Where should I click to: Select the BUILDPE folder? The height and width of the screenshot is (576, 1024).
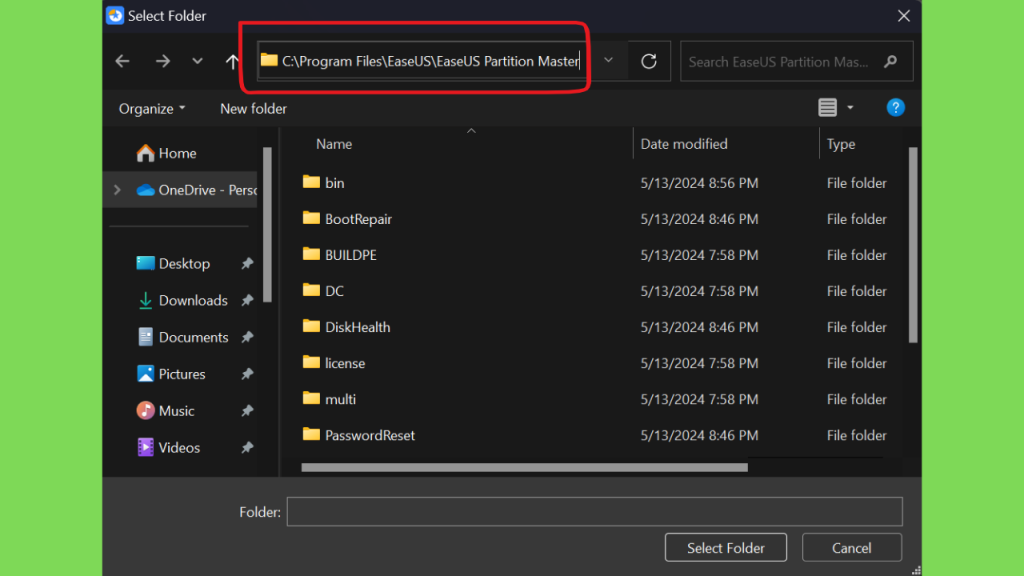[351, 255]
